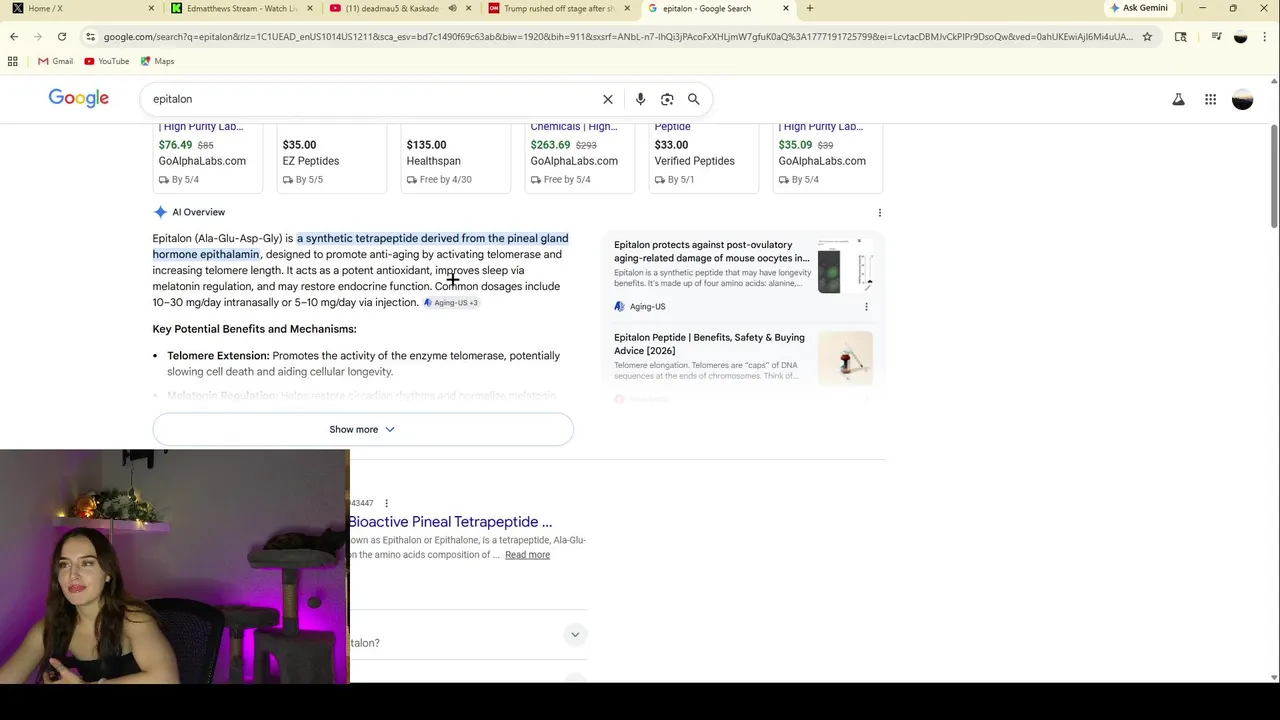This screenshot has width=1280, height=720.
Task: Open the $35.00 EZ Peptides product
Action: click(331, 157)
